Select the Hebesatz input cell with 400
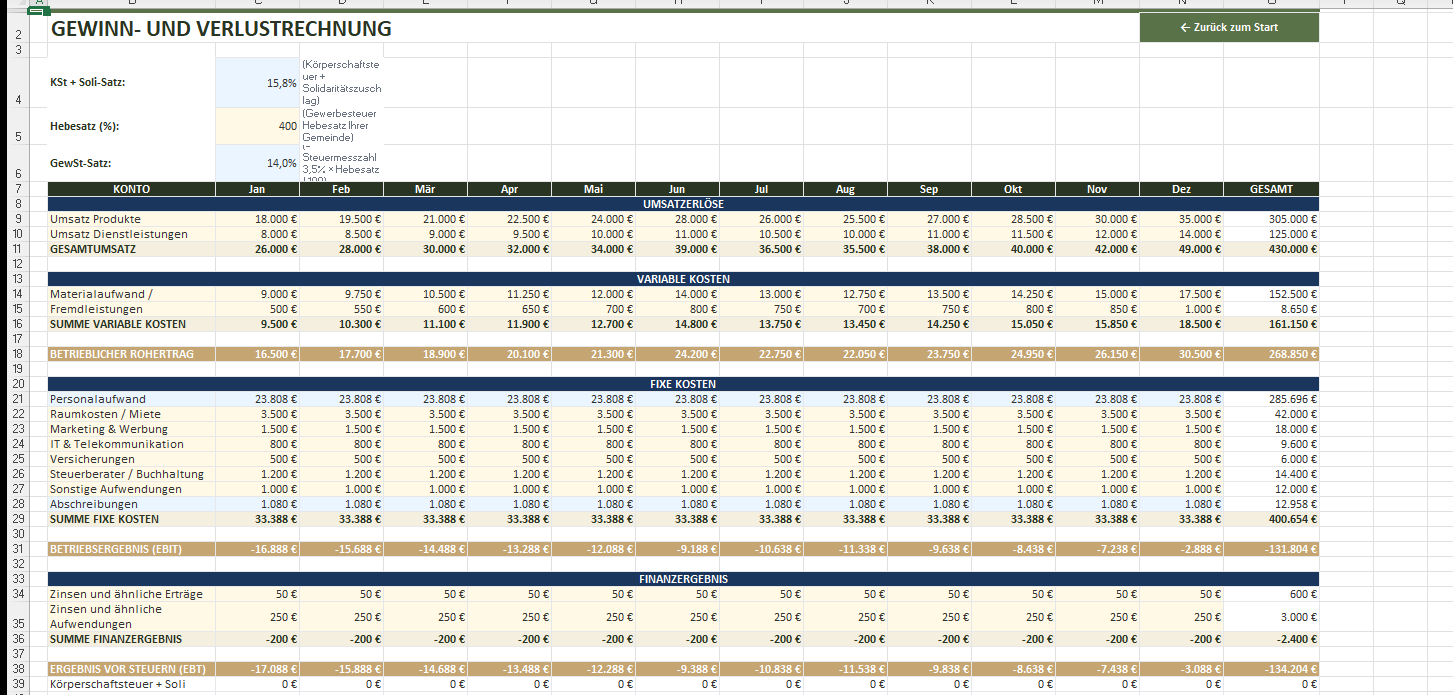Viewport: 1453px width, 695px height. (257, 126)
